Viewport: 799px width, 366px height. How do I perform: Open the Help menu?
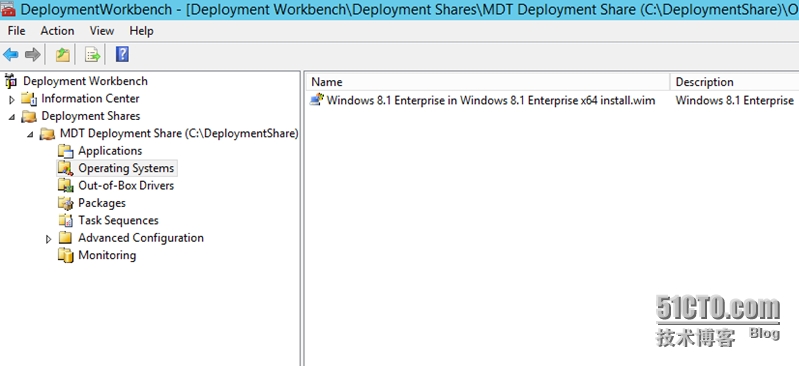pos(141,31)
